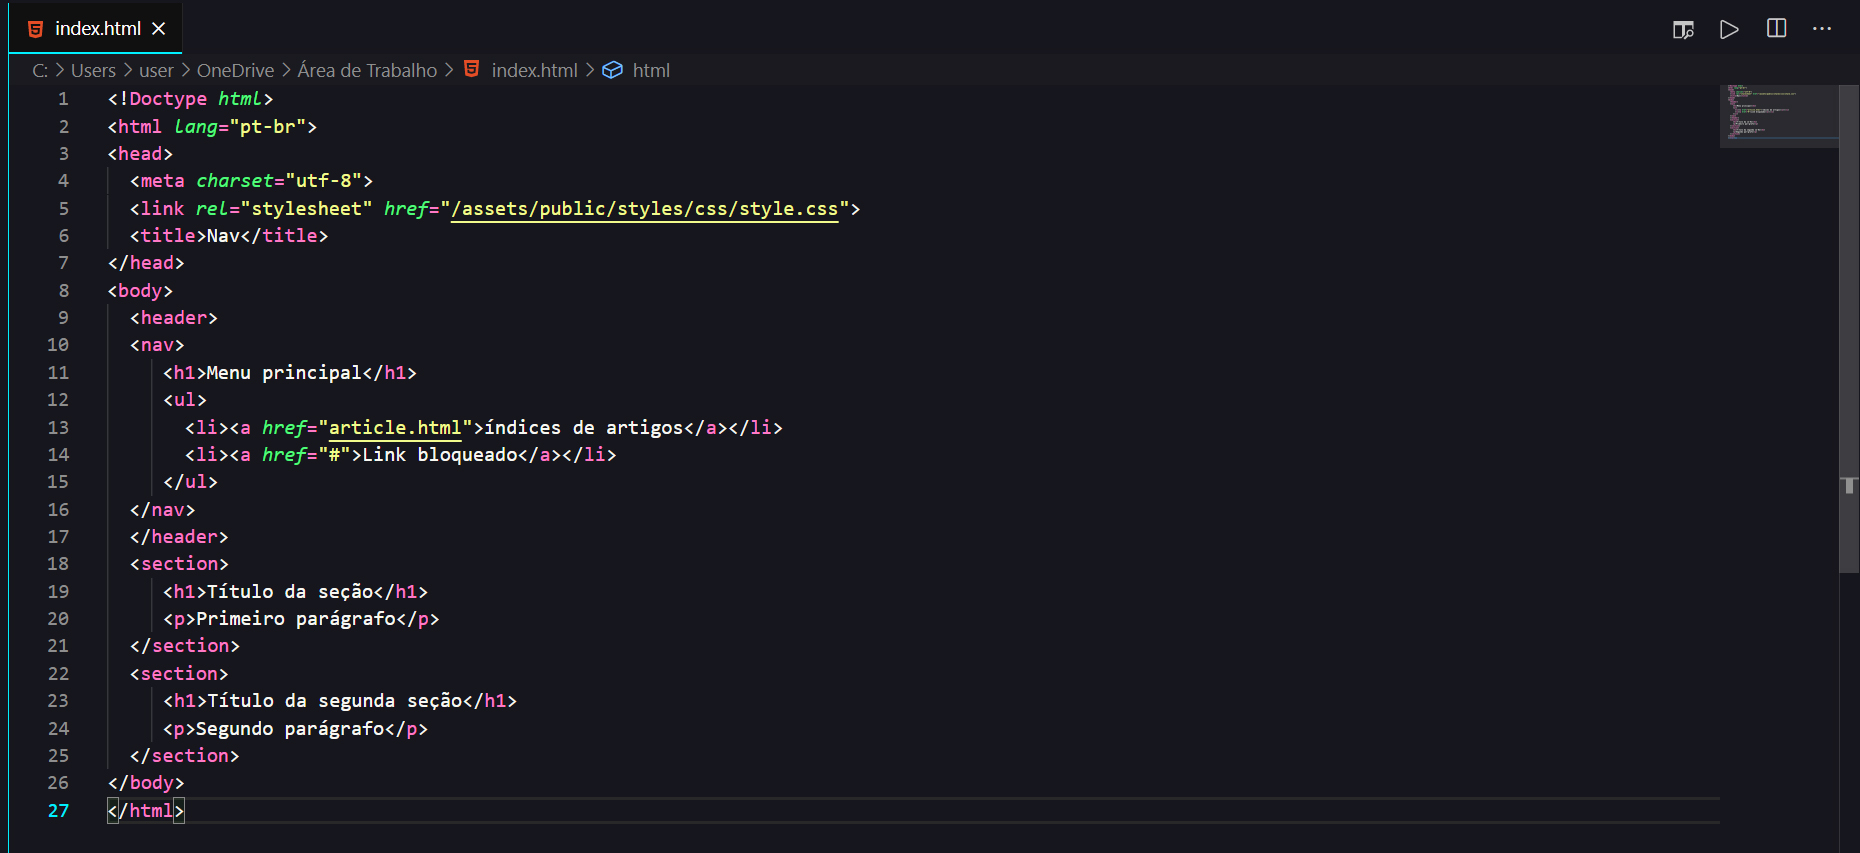The width and height of the screenshot is (1860, 853).
Task: Open the preview to the side icon
Action: click(x=1683, y=29)
